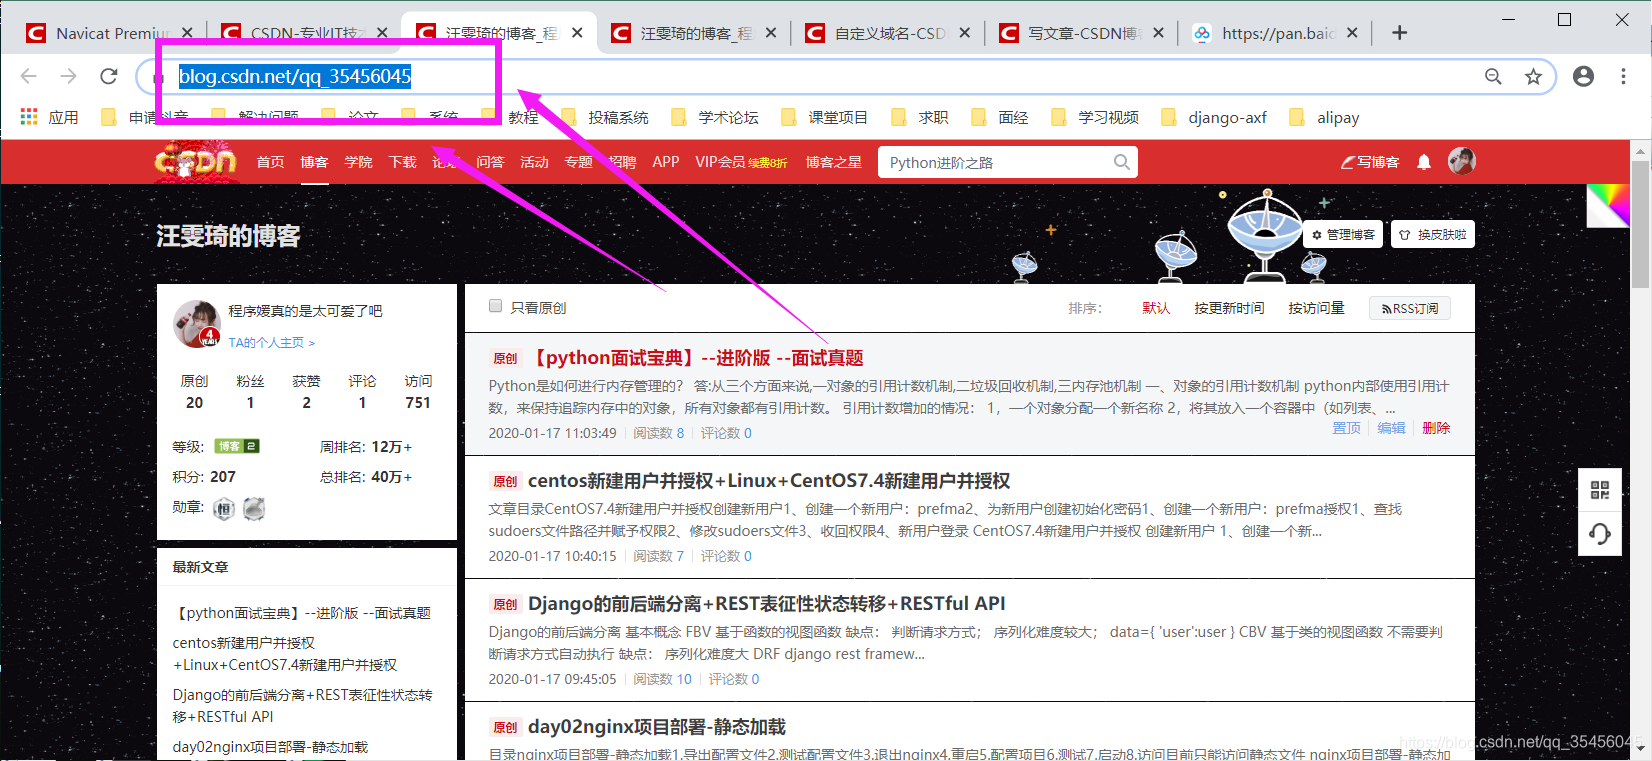Sort articles by 默认
1652x761 pixels.
click(1156, 308)
